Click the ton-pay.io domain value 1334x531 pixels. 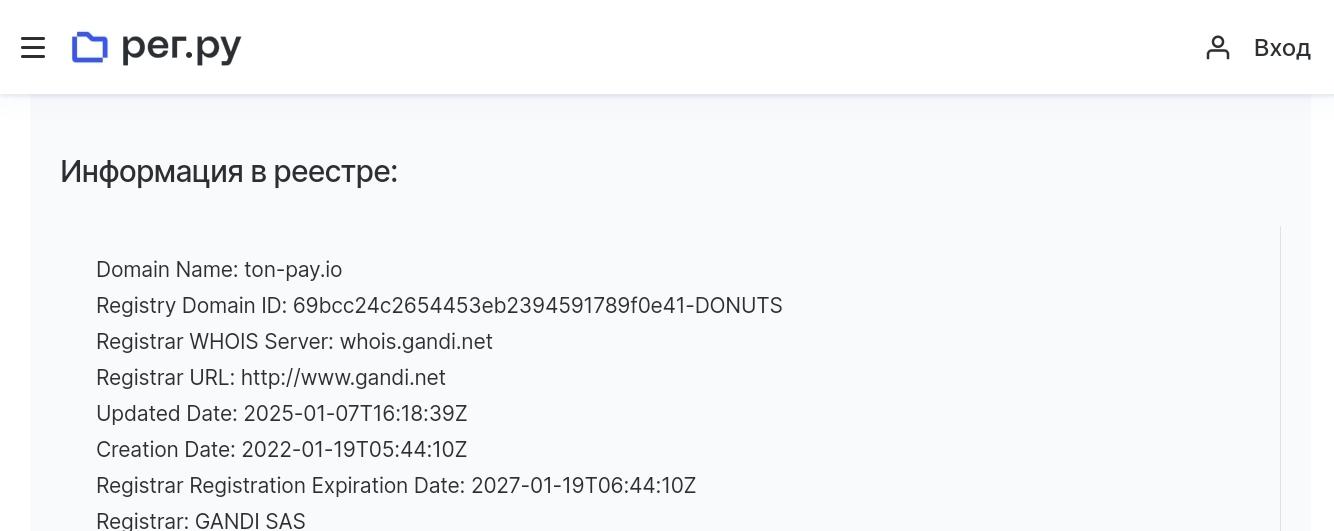[x=293, y=270]
